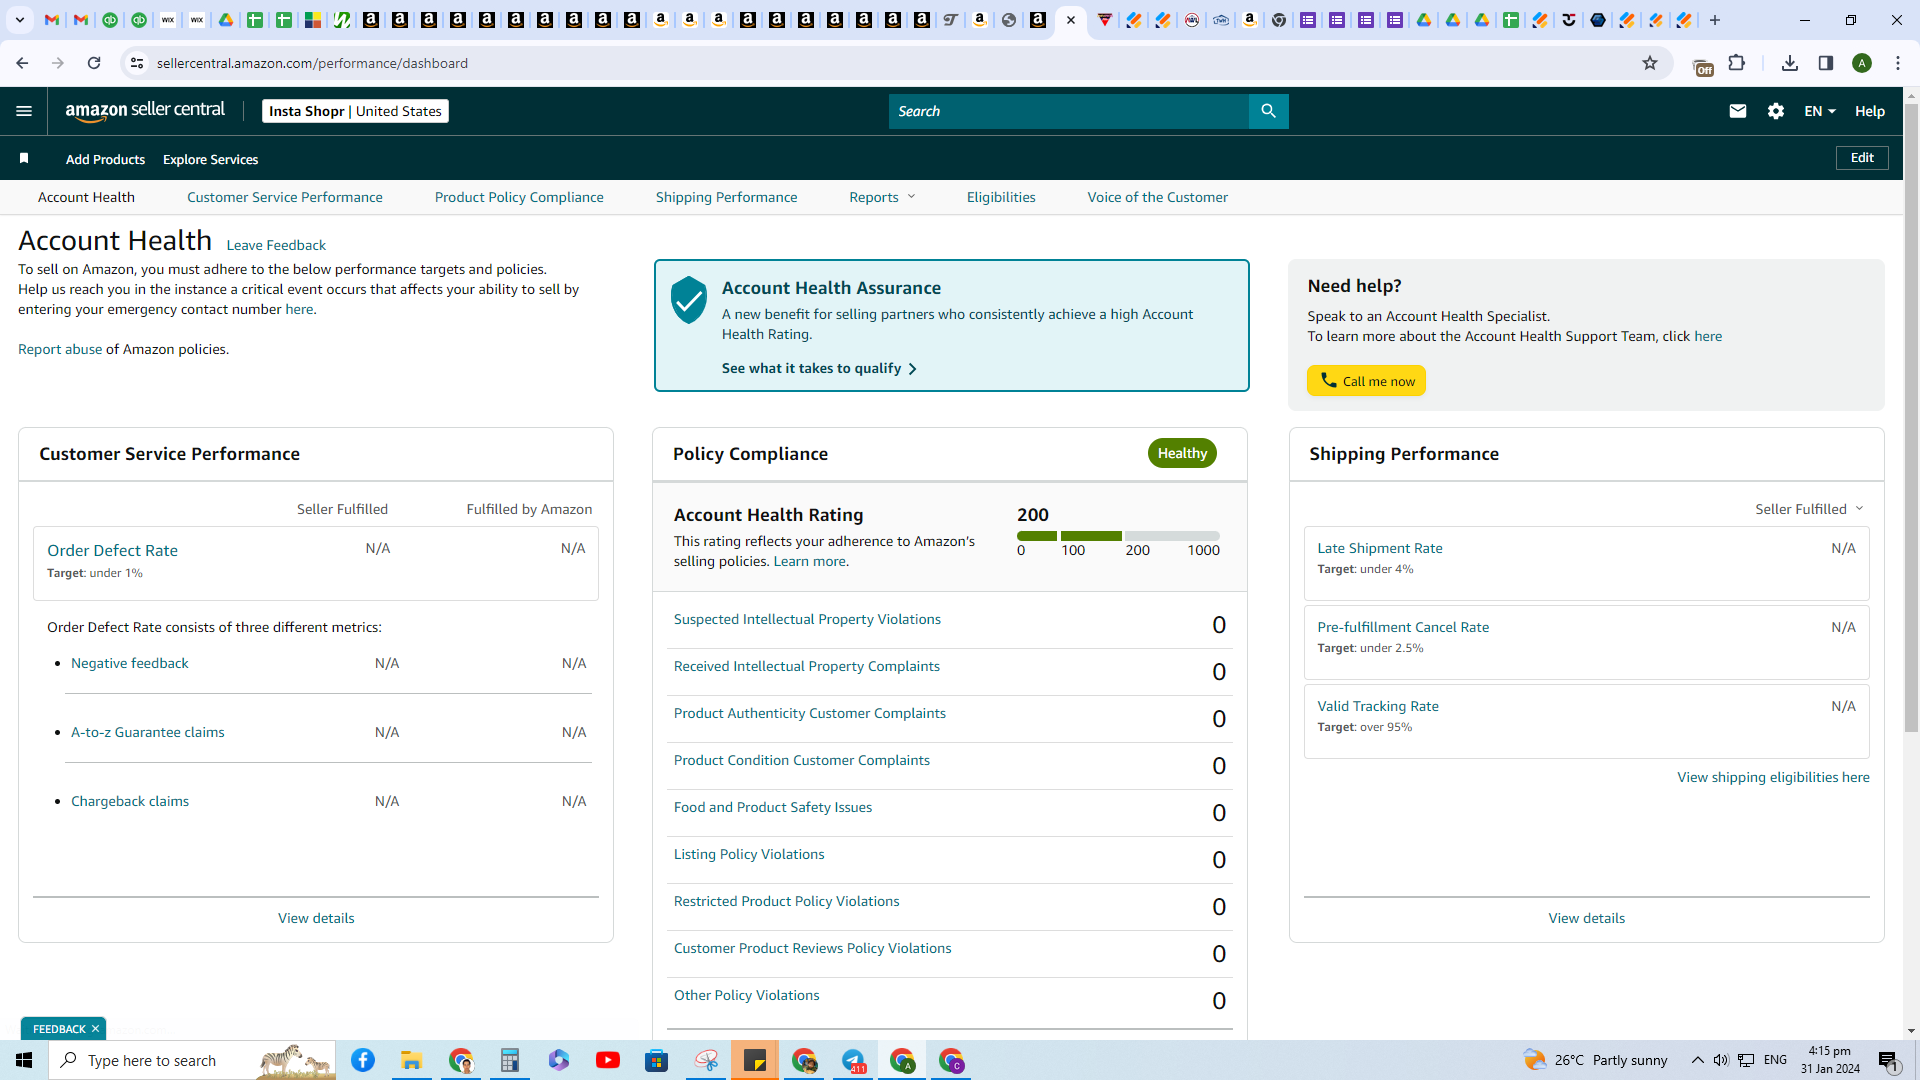This screenshot has height=1080, width=1920.
Task: Click the Report abuse link
Action: 60,349
